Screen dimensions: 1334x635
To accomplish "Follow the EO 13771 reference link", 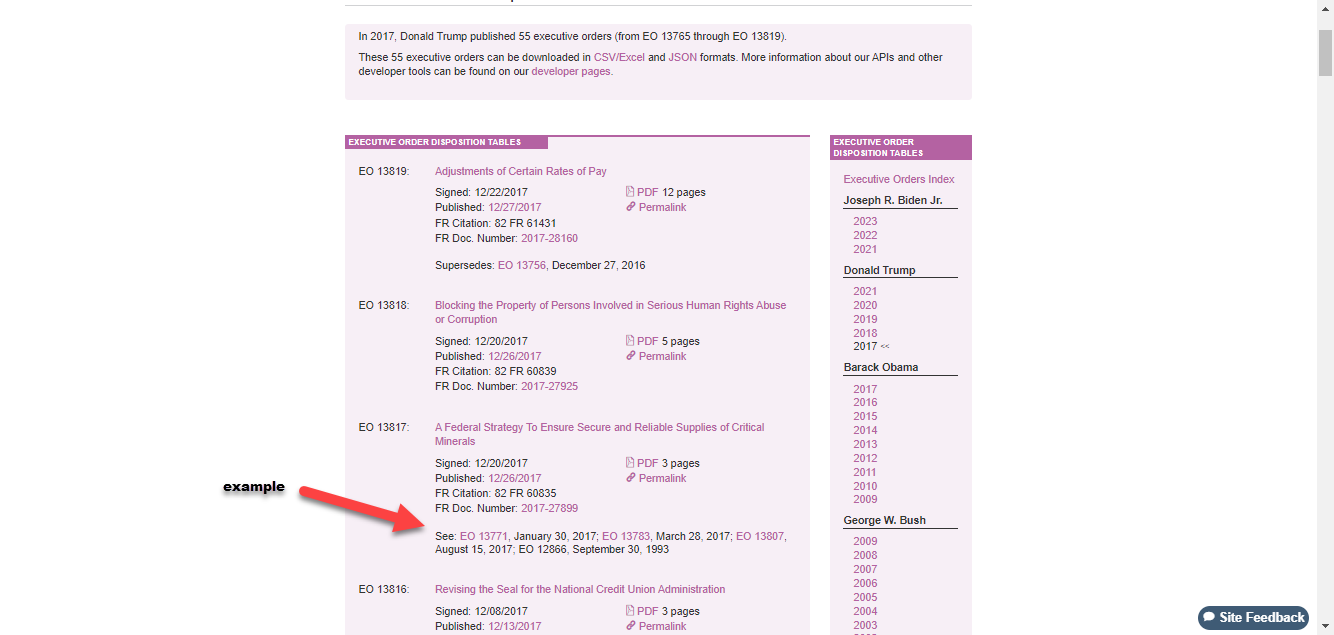I will [484, 536].
